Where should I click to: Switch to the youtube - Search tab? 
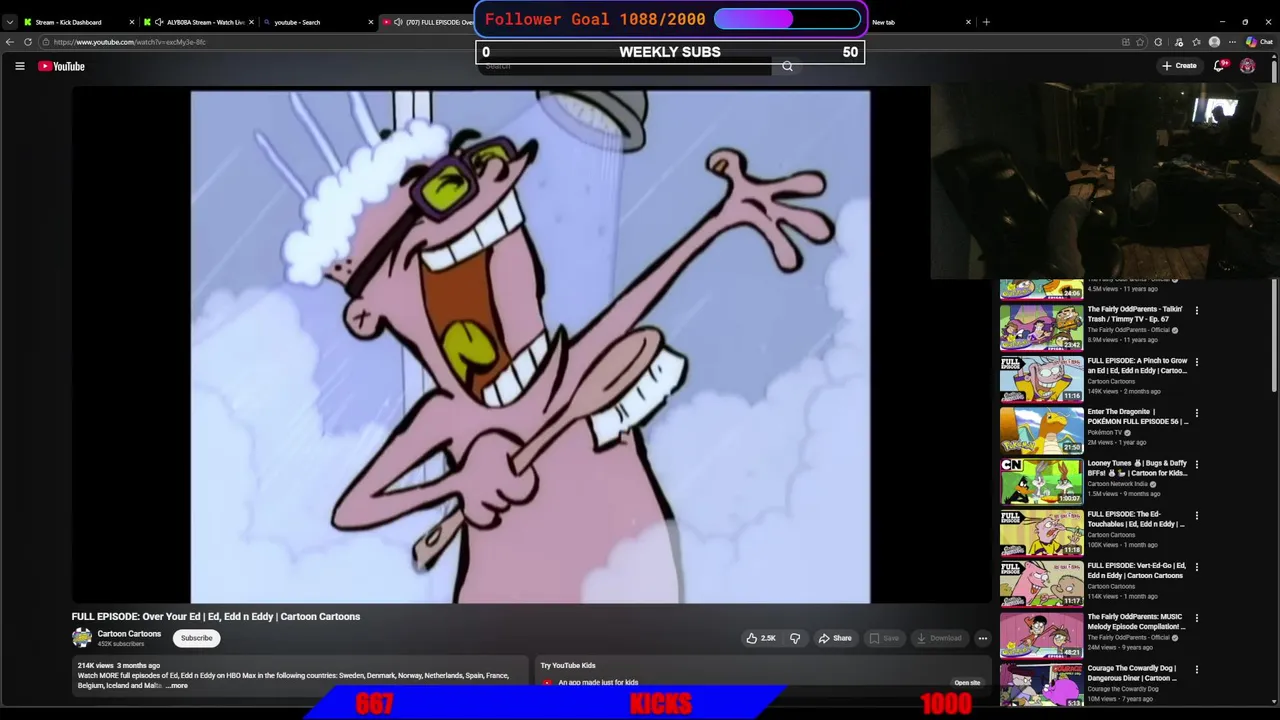[x=315, y=22]
